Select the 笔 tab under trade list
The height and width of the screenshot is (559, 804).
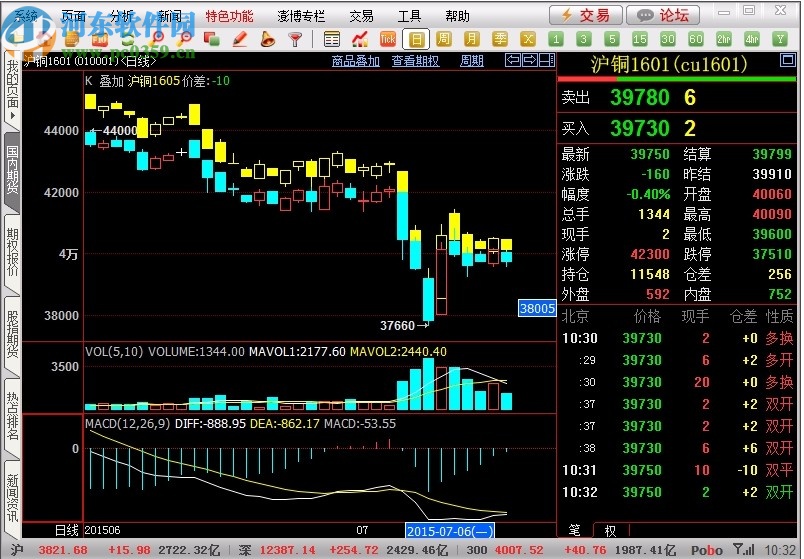coord(575,530)
